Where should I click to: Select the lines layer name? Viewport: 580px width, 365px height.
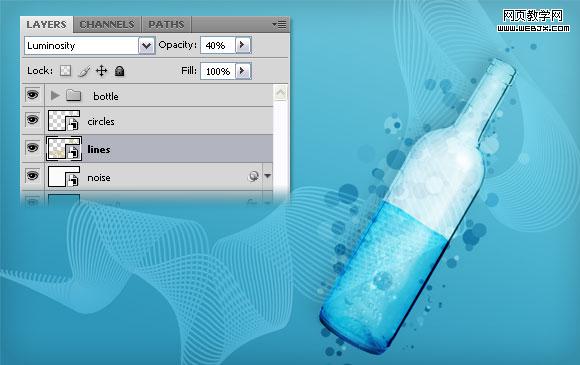coord(99,149)
